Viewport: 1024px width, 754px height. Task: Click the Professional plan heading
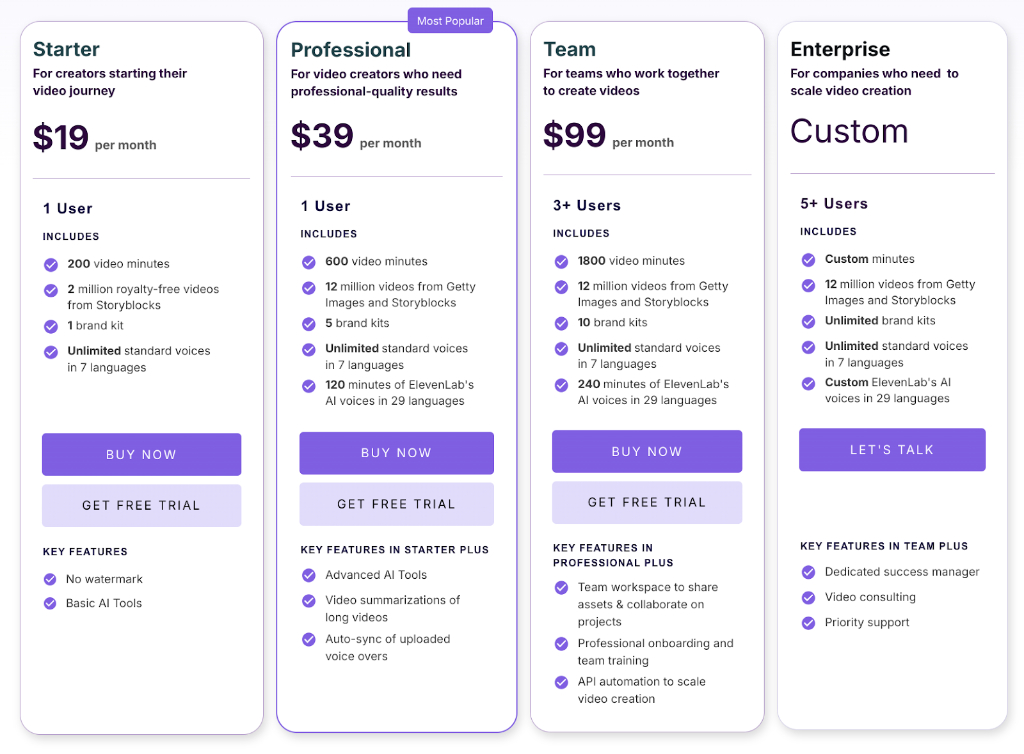click(x=351, y=49)
